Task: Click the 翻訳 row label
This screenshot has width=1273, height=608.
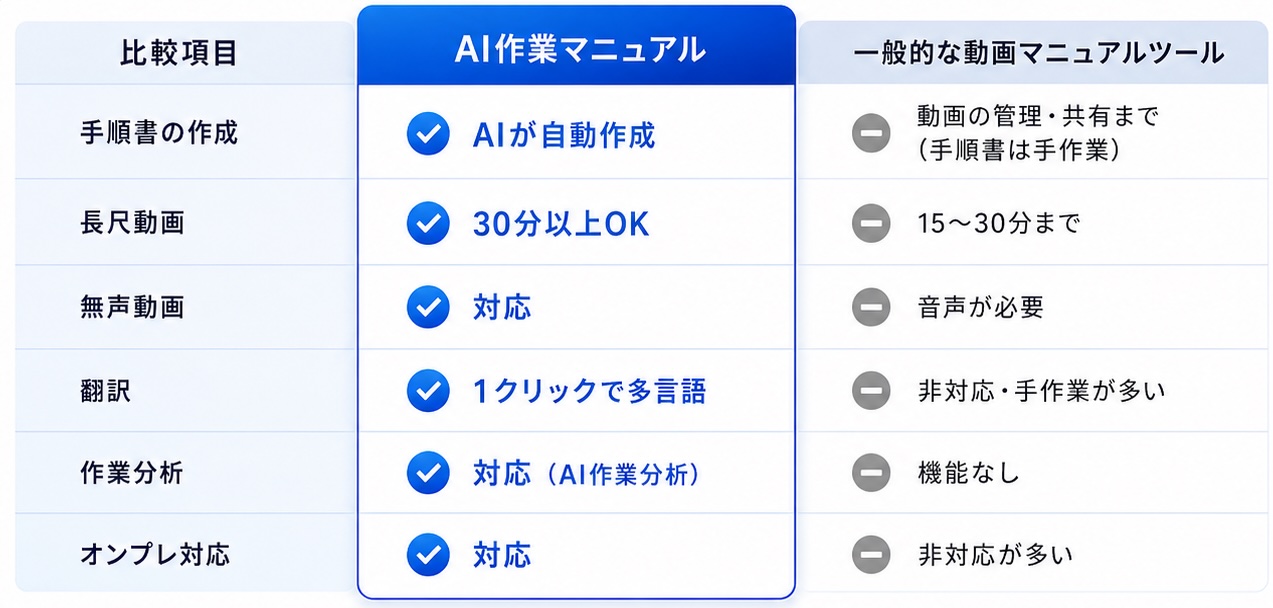Action: [106, 390]
